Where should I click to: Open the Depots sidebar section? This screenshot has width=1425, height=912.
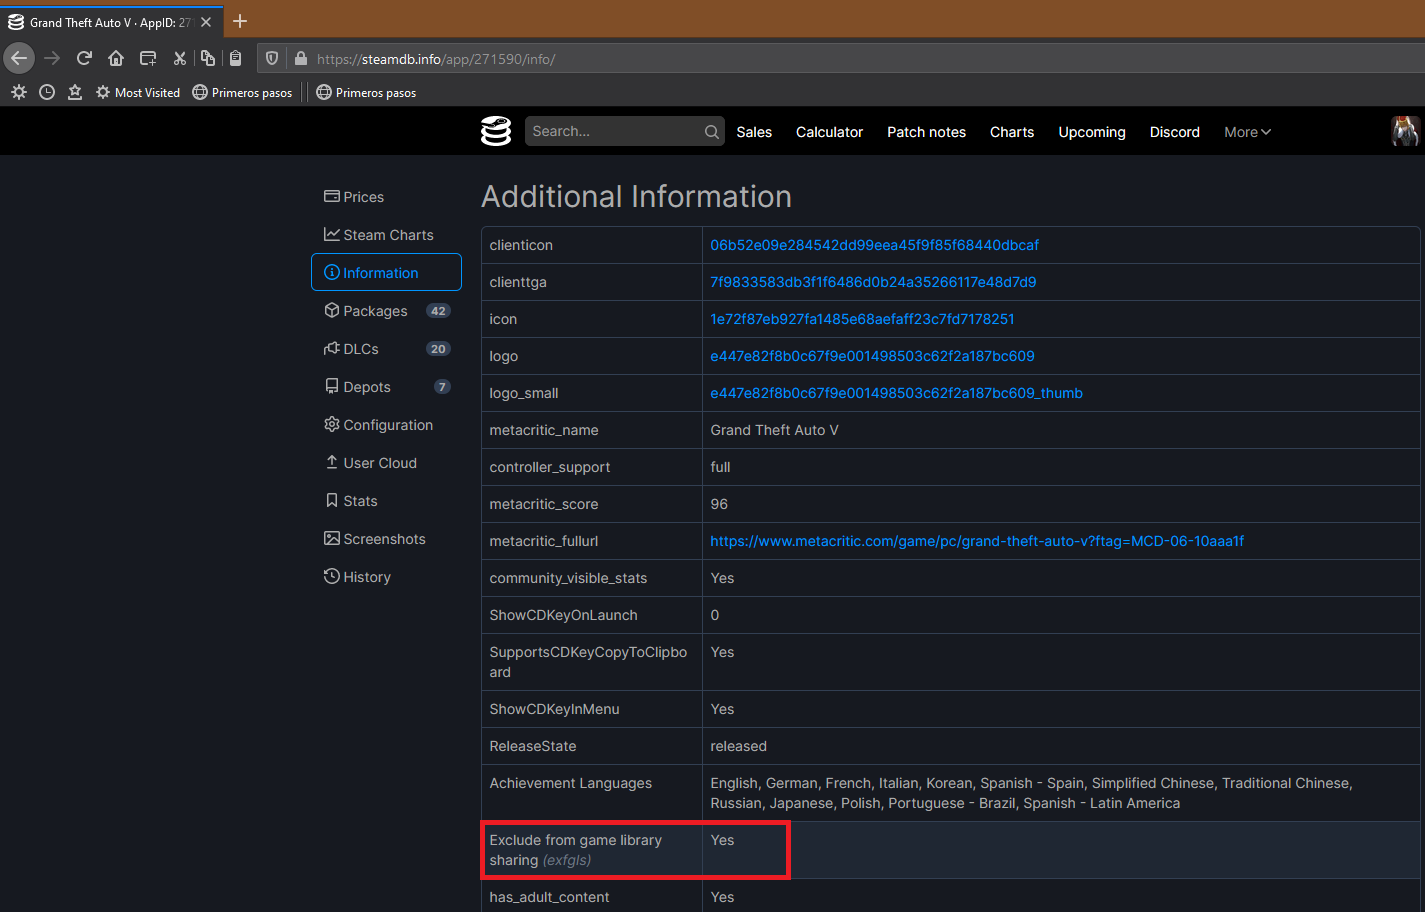tap(386, 387)
